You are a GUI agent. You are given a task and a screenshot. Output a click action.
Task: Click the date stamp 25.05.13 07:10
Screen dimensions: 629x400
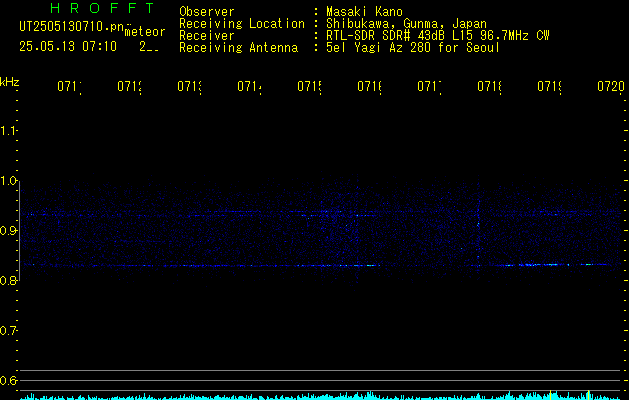(68, 47)
